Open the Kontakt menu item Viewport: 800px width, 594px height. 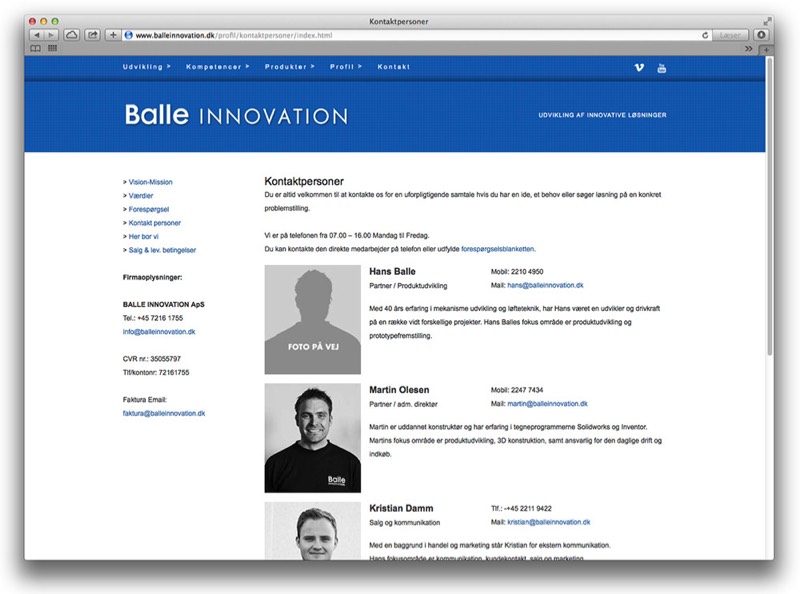[x=393, y=67]
